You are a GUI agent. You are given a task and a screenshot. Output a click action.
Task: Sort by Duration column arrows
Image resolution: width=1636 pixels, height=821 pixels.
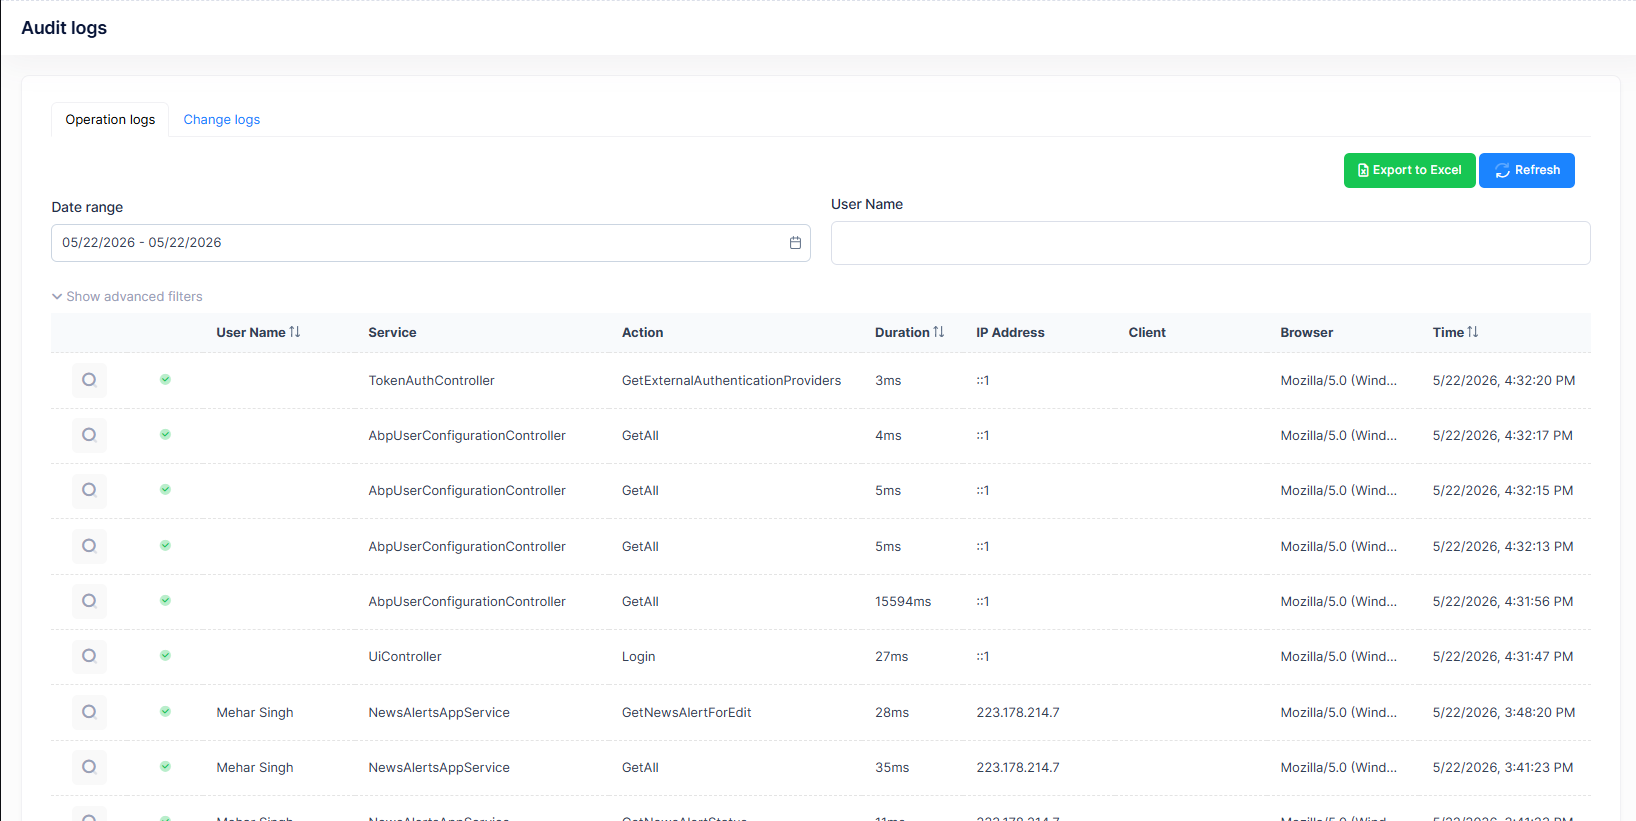[x=939, y=332]
